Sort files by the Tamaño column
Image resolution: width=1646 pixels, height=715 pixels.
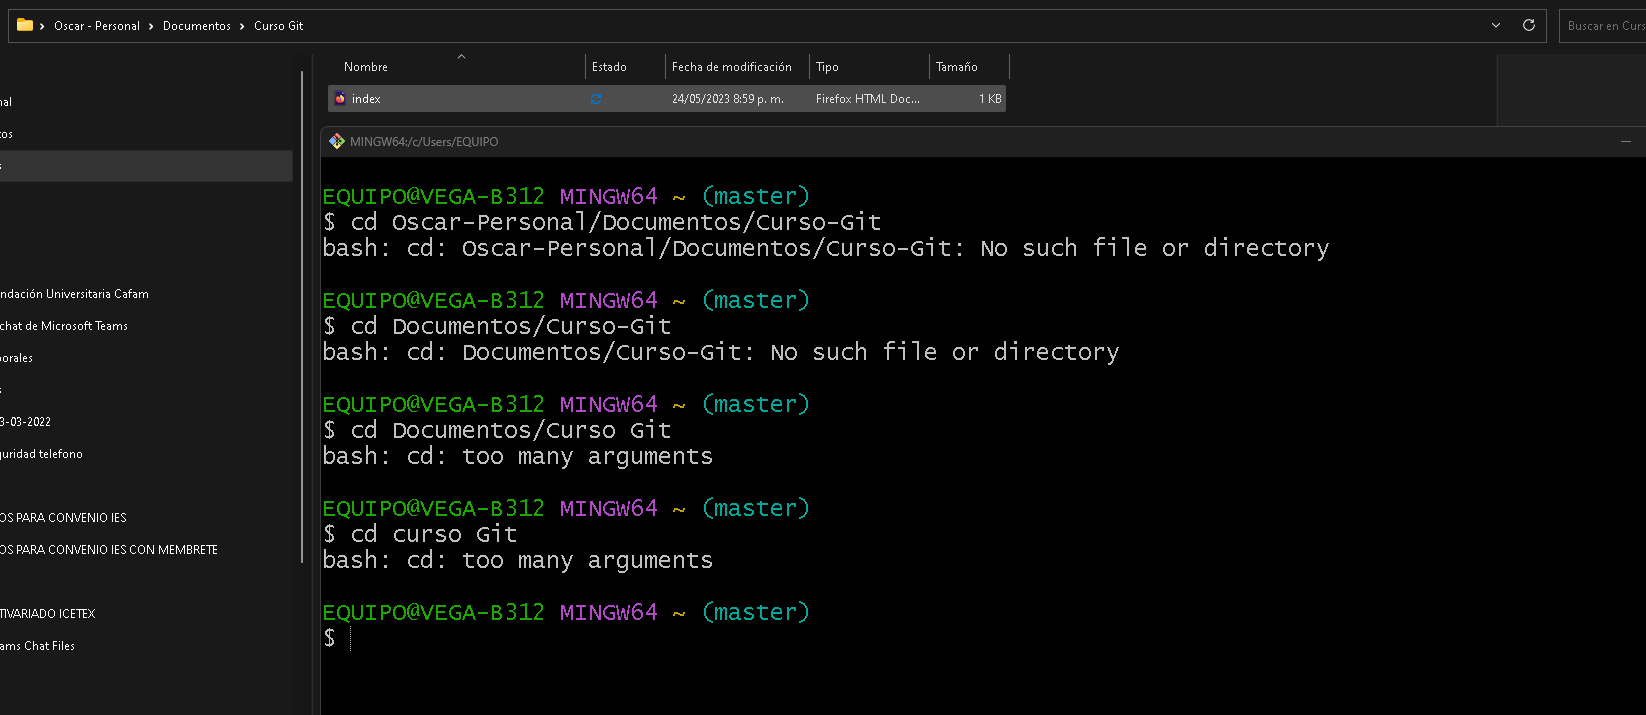[956, 67]
